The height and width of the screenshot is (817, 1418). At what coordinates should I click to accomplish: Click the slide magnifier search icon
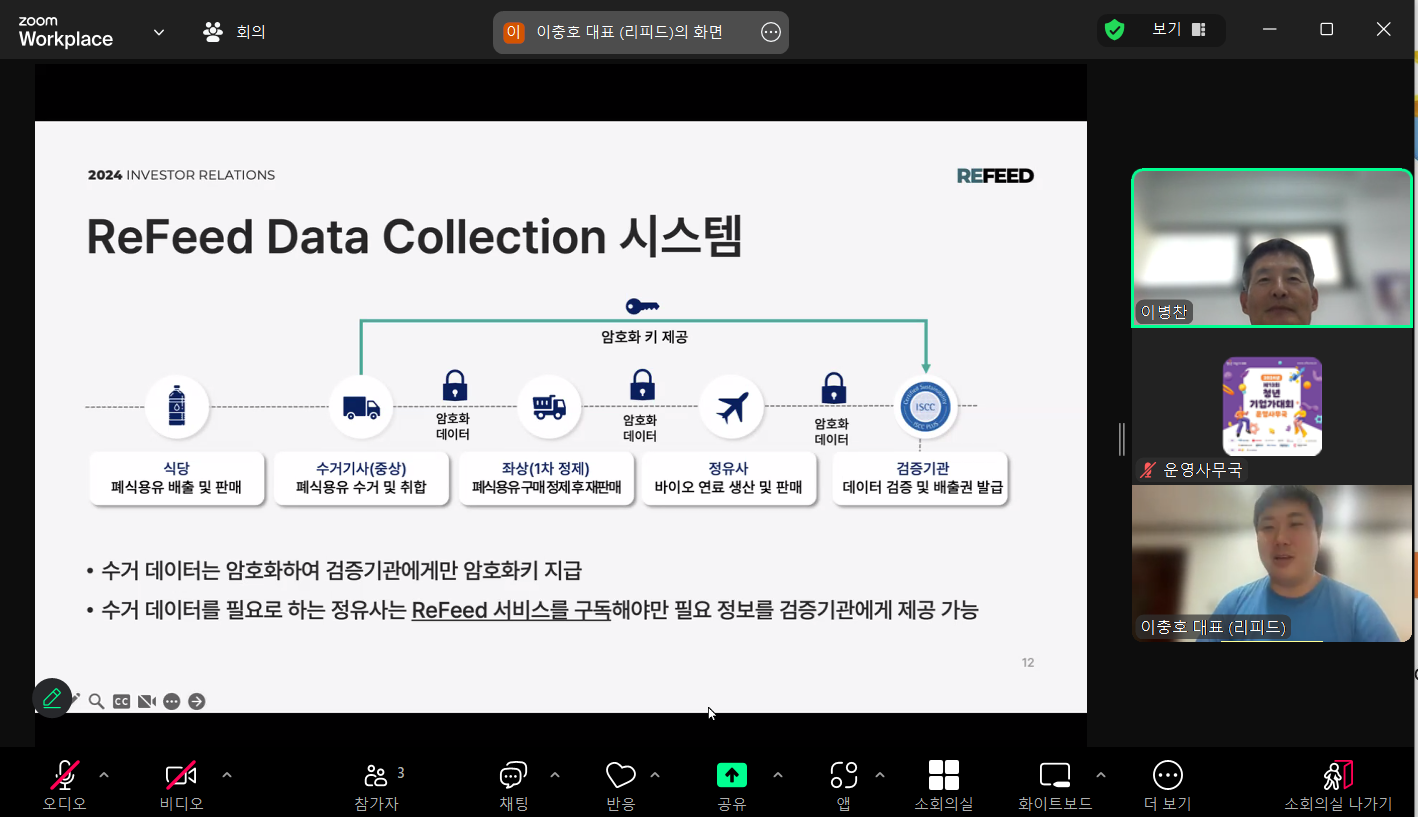97,701
